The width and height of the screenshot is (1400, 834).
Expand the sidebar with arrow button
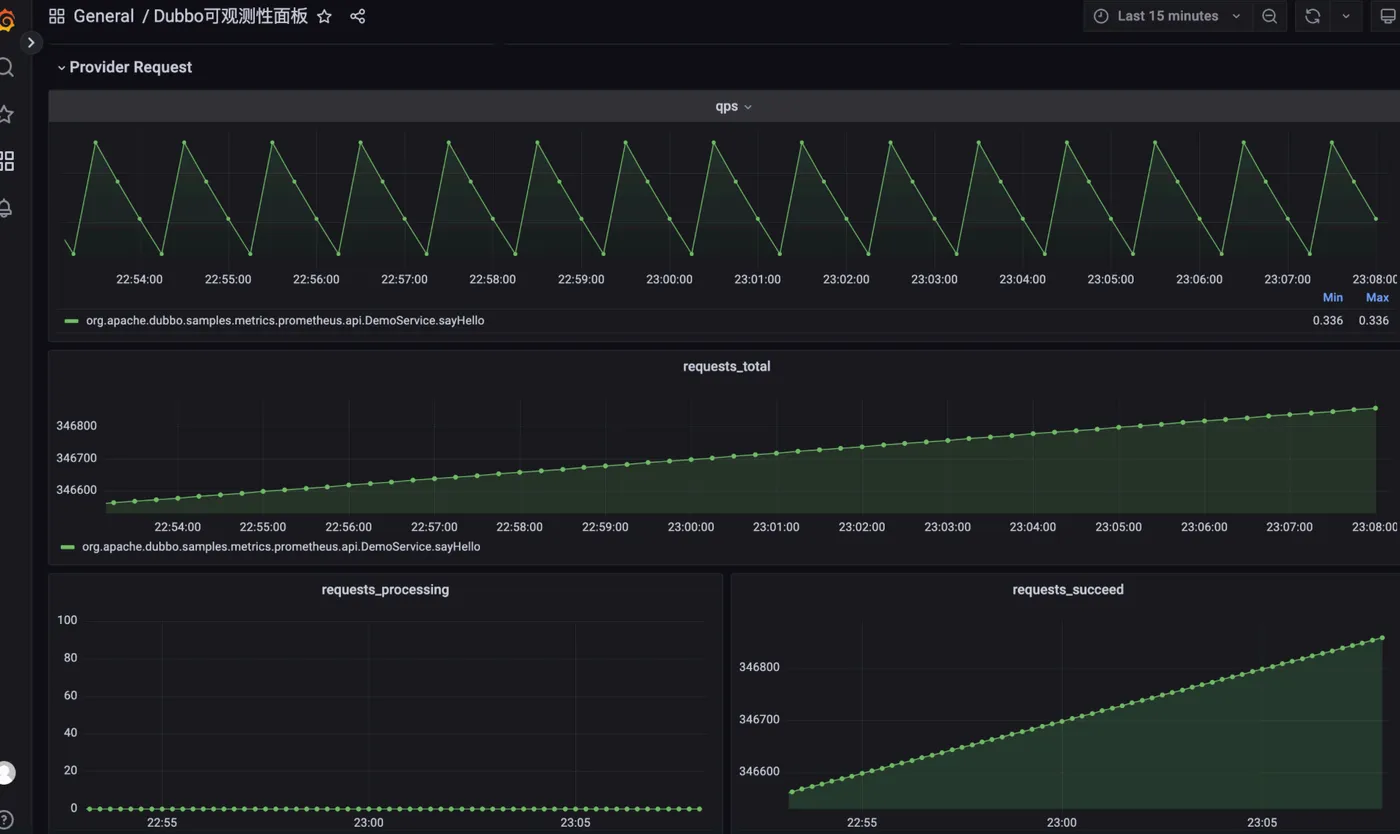[x=31, y=43]
